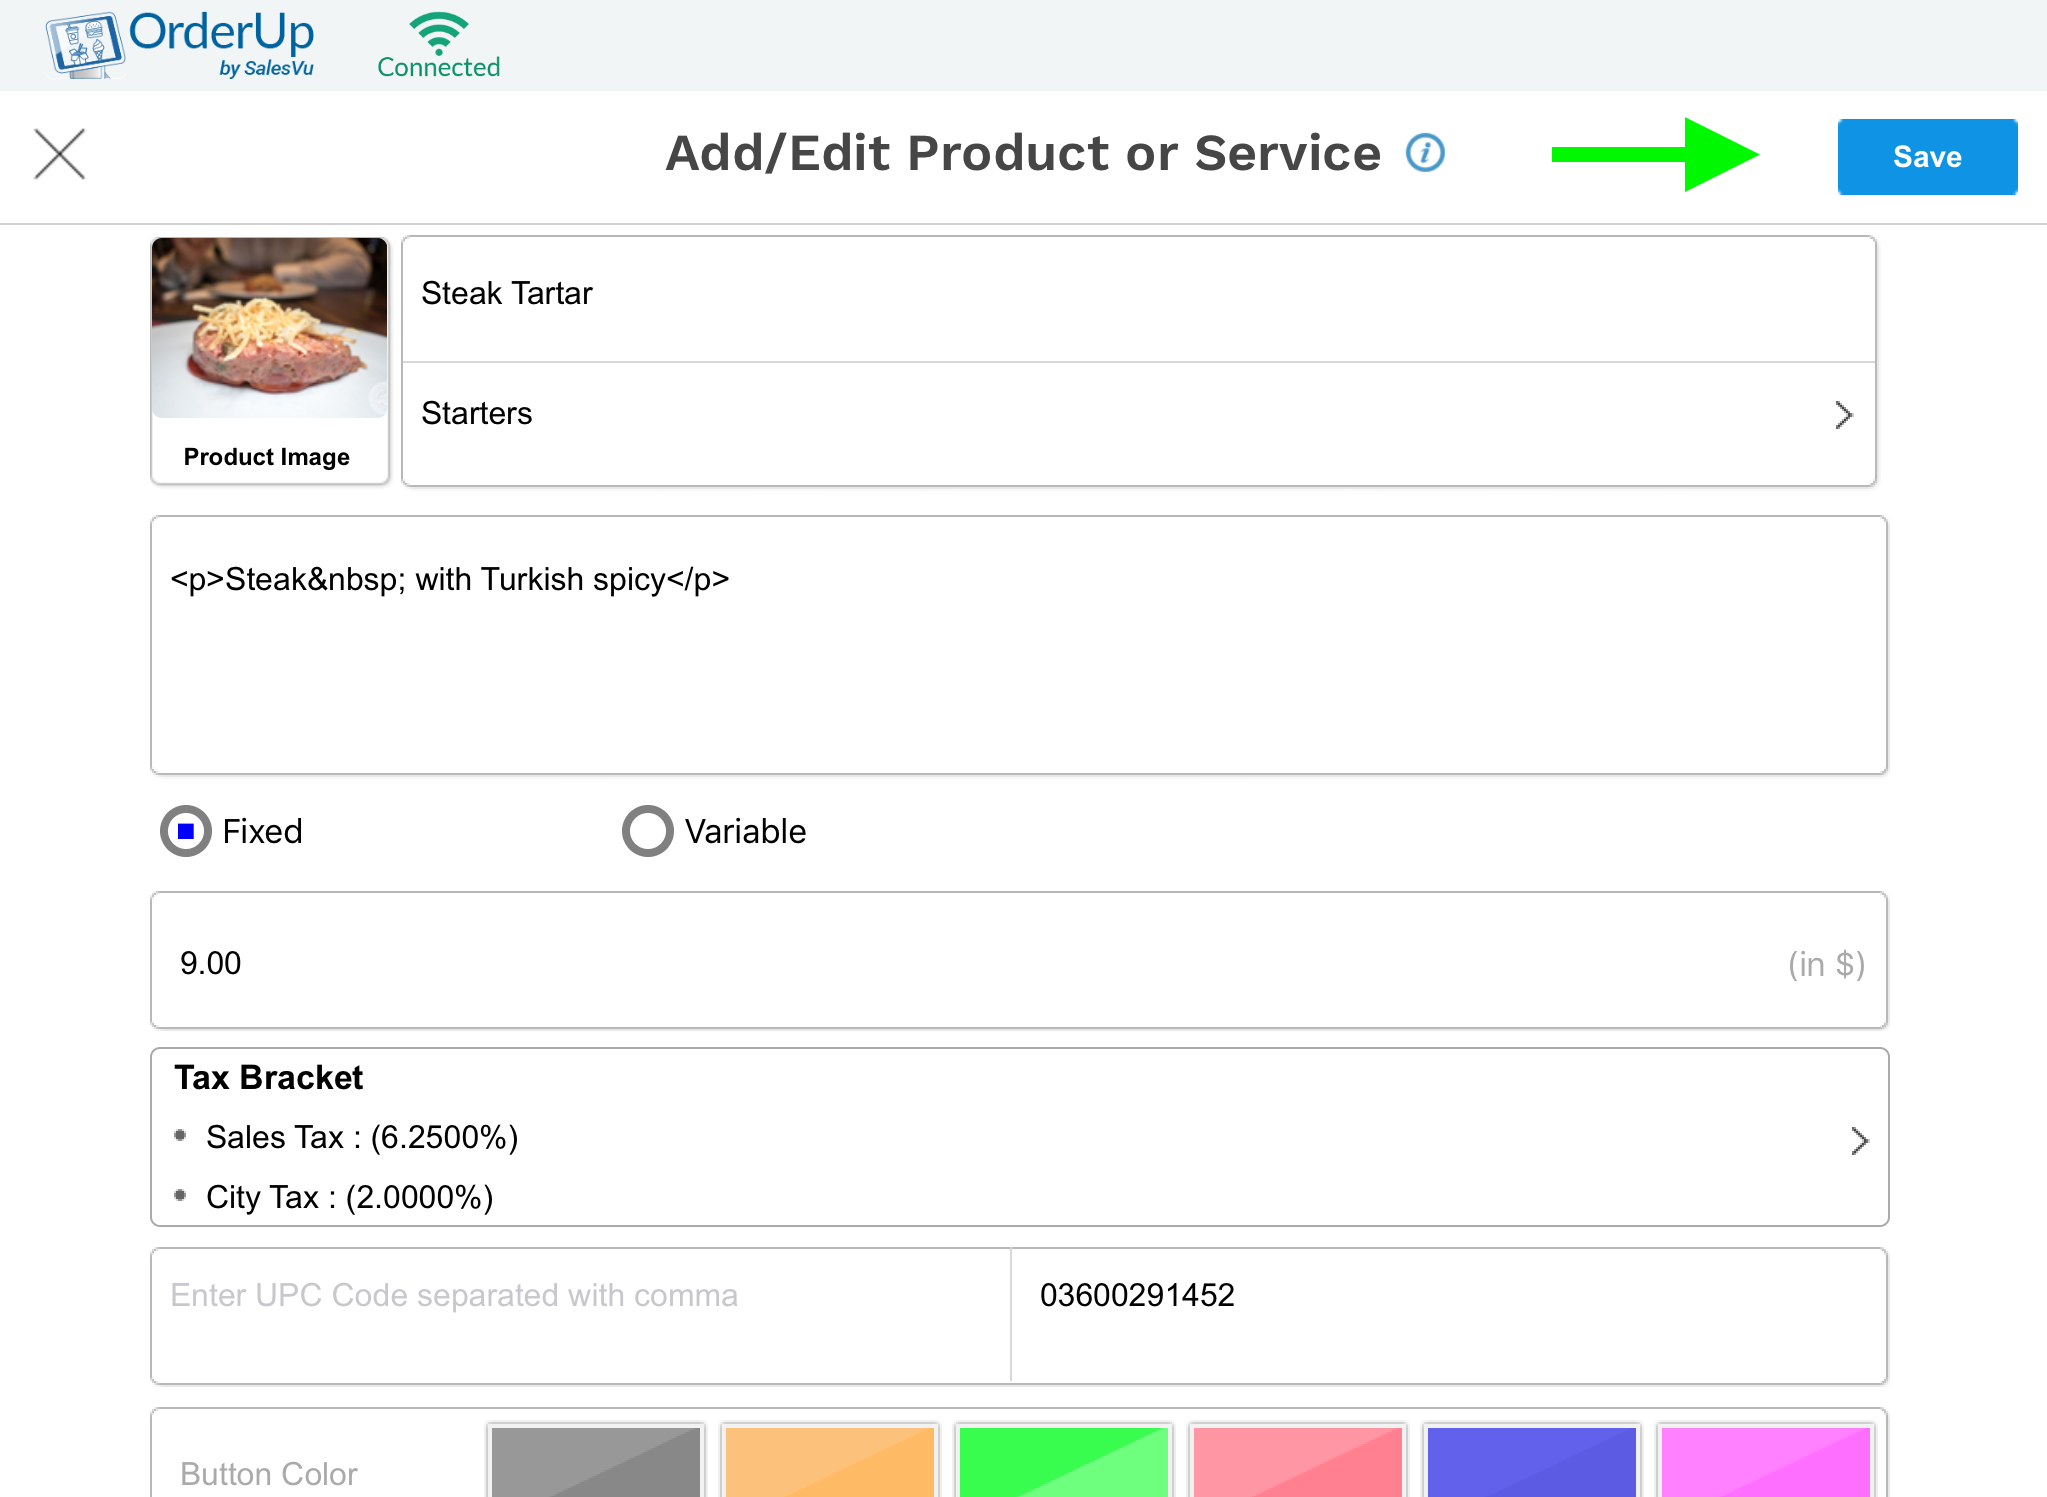Pick the blue button color swatch
Screen dimensions: 2047x1497
[1531, 1461]
